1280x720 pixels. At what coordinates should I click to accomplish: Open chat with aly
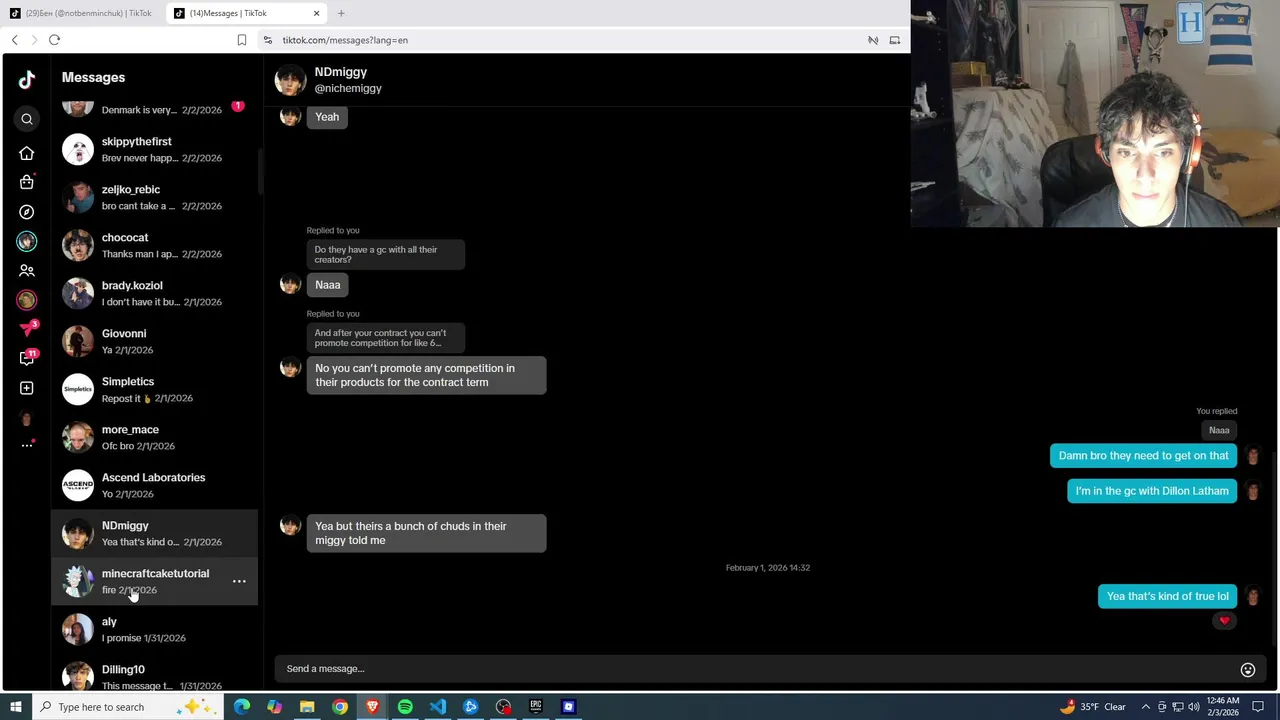click(x=155, y=630)
